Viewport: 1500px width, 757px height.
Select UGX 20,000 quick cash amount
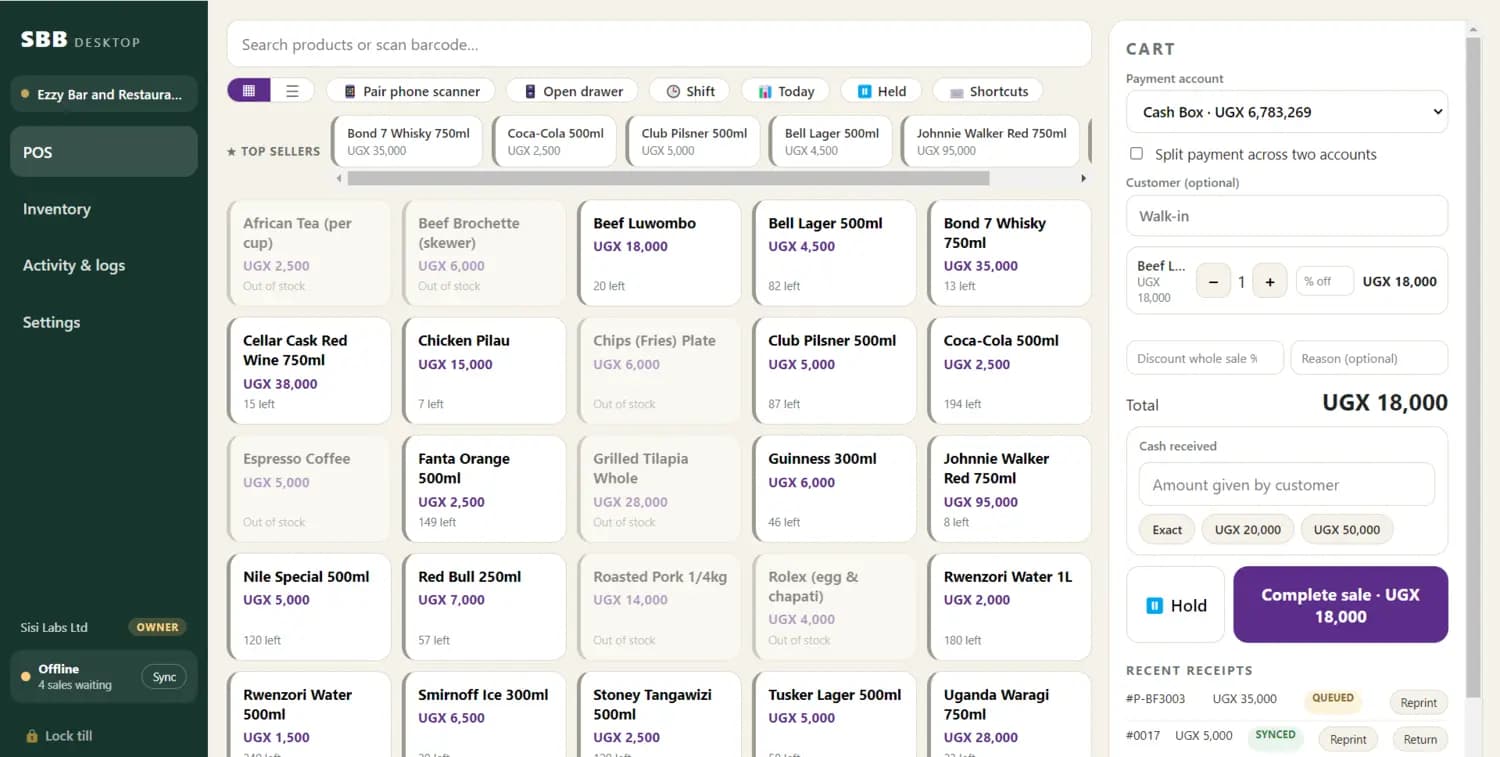1248,530
